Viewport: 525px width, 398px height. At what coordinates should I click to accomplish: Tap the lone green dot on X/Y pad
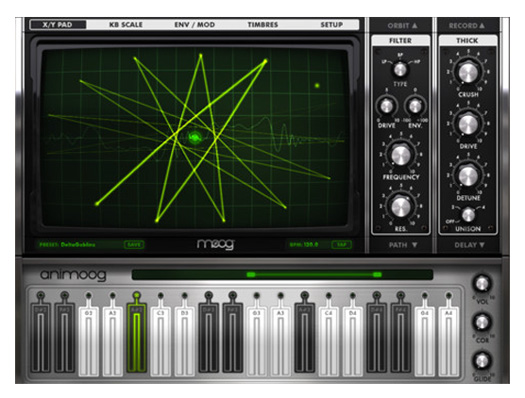tap(317, 86)
